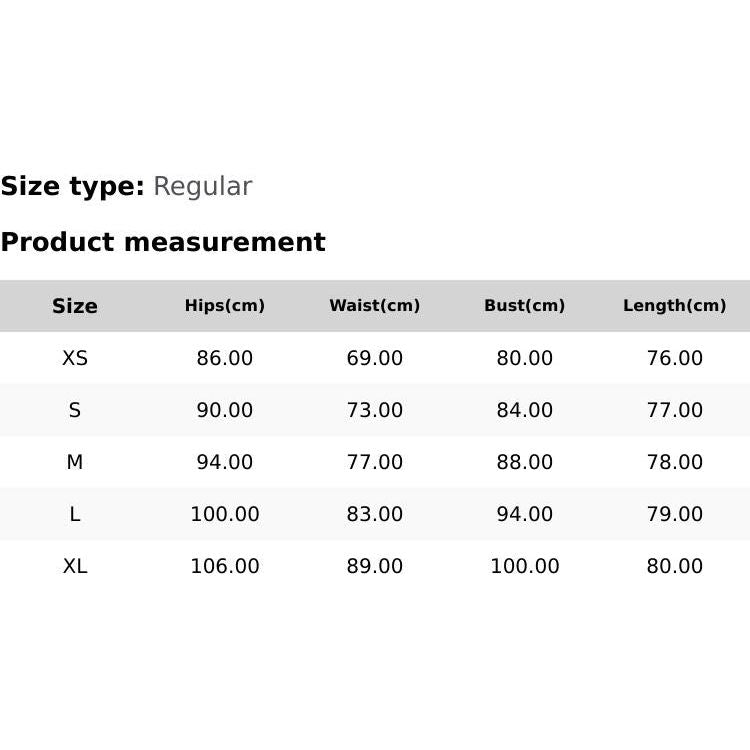Click the 76.00 length value for XS
750x750 pixels.
pyautogui.click(x=675, y=358)
